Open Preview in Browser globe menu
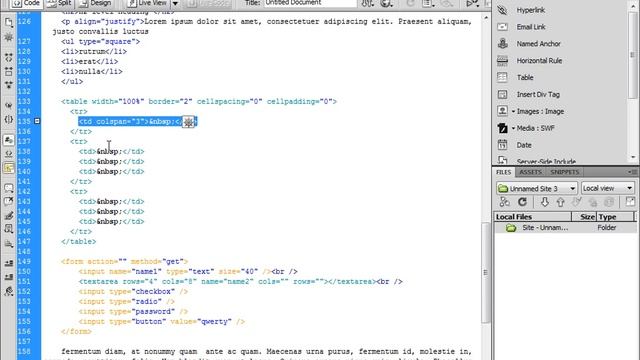This screenshot has height=360, width=640. [386, 3]
